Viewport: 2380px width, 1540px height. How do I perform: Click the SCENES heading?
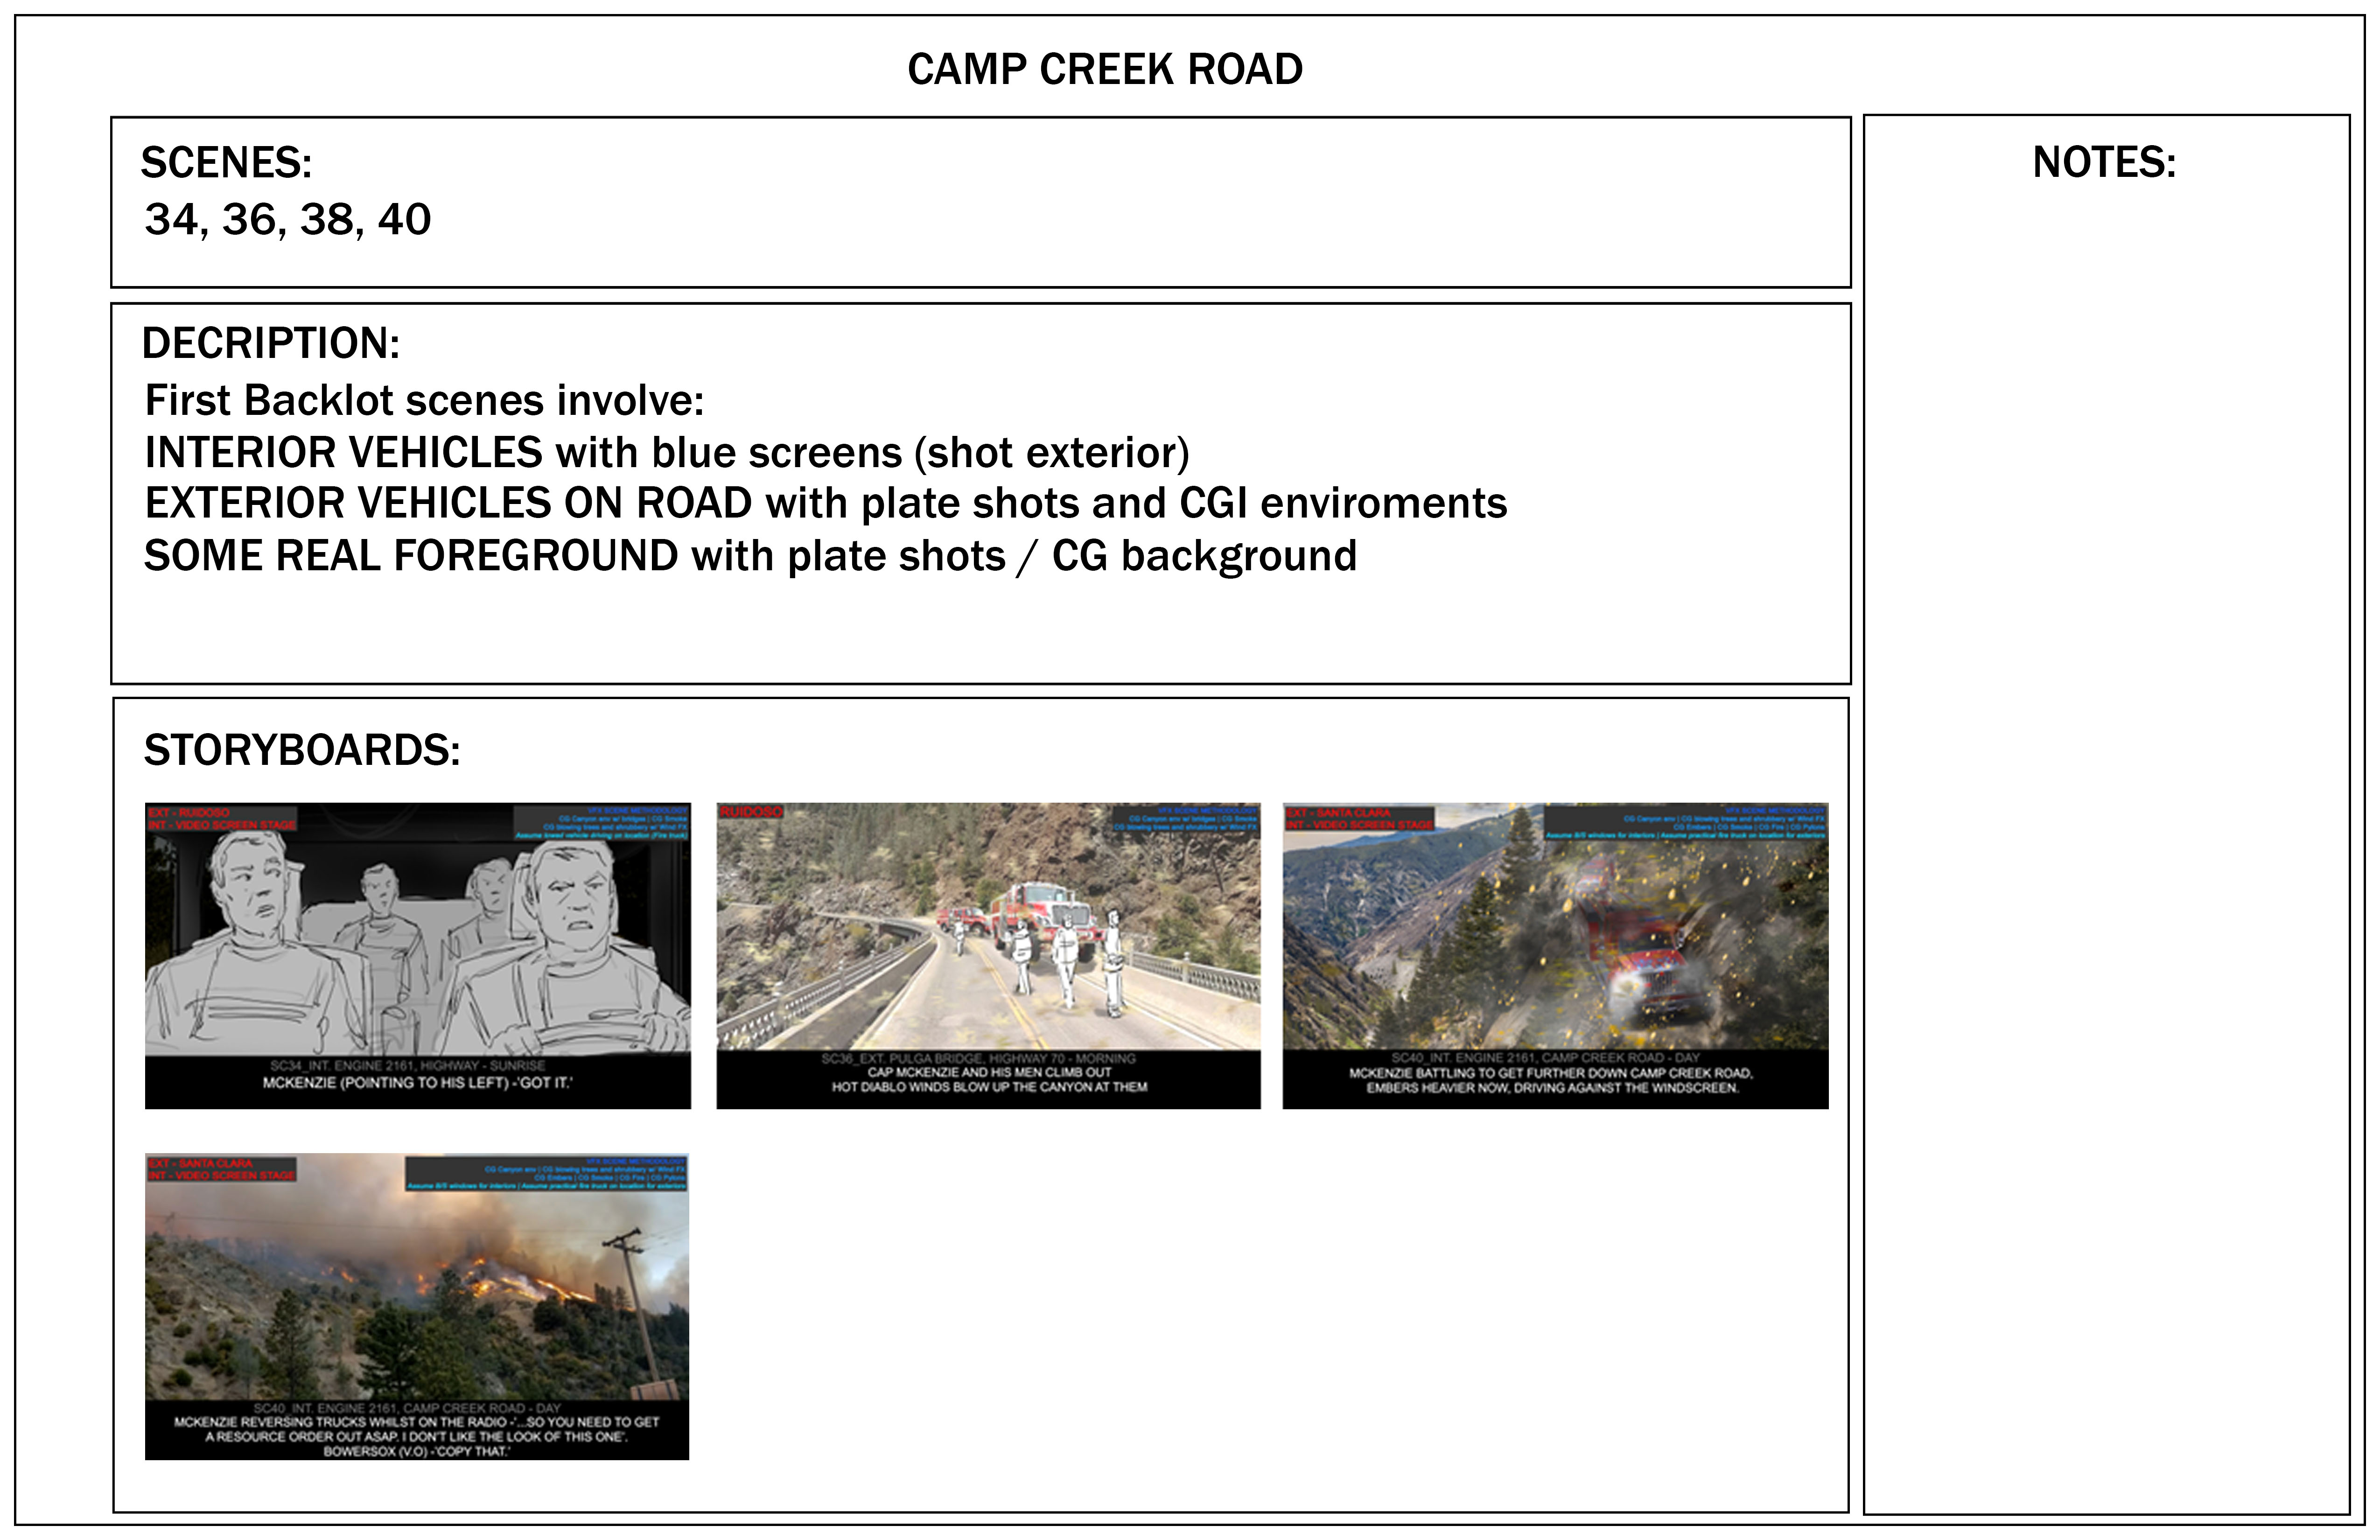(226, 163)
